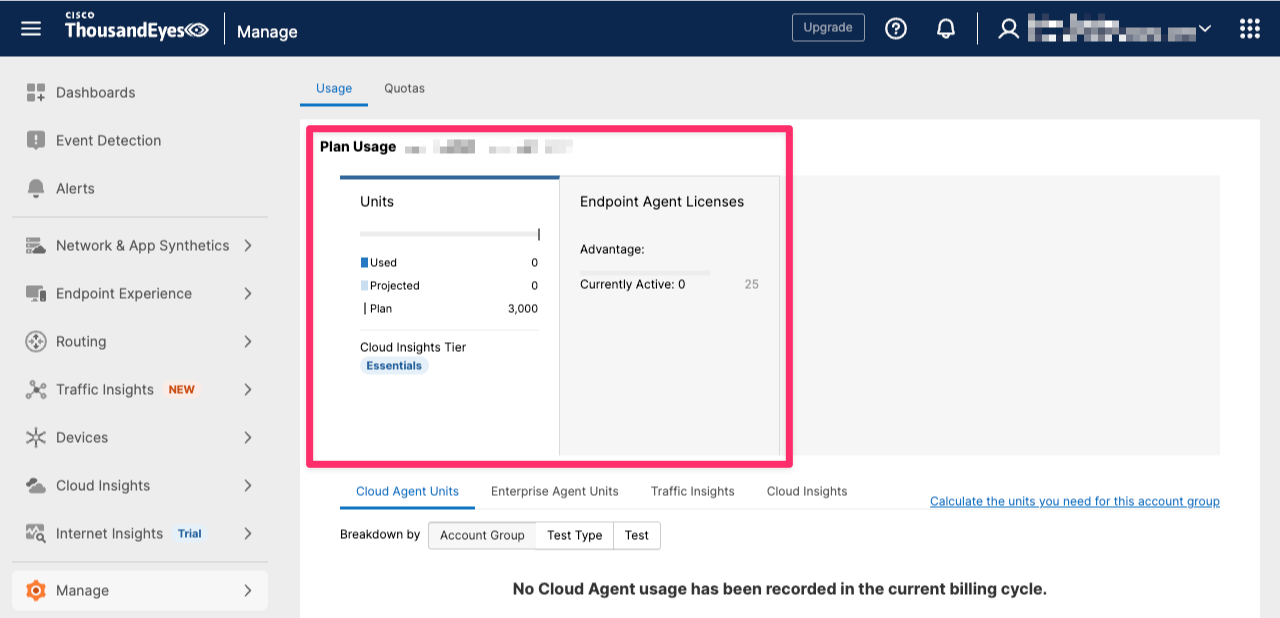The width and height of the screenshot is (1280, 618).
Task: Click the Used blue legend swatch
Action: [365, 263]
